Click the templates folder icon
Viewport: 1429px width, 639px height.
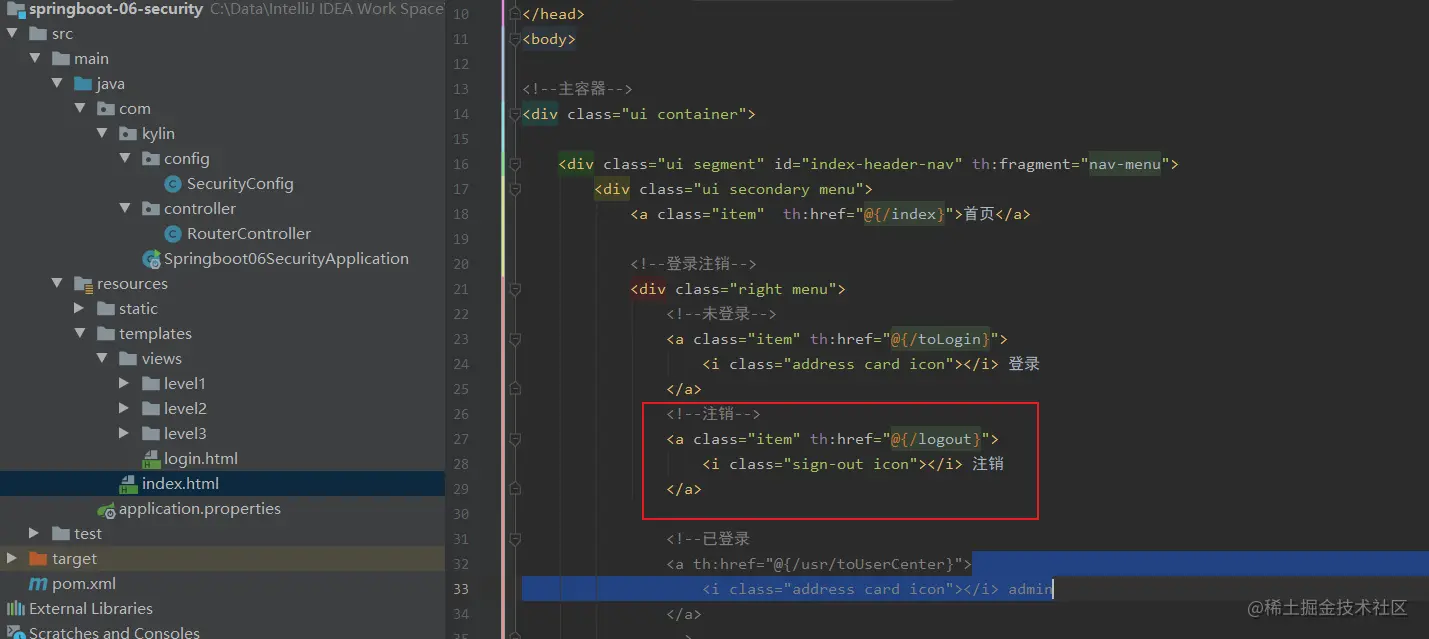(x=106, y=334)
